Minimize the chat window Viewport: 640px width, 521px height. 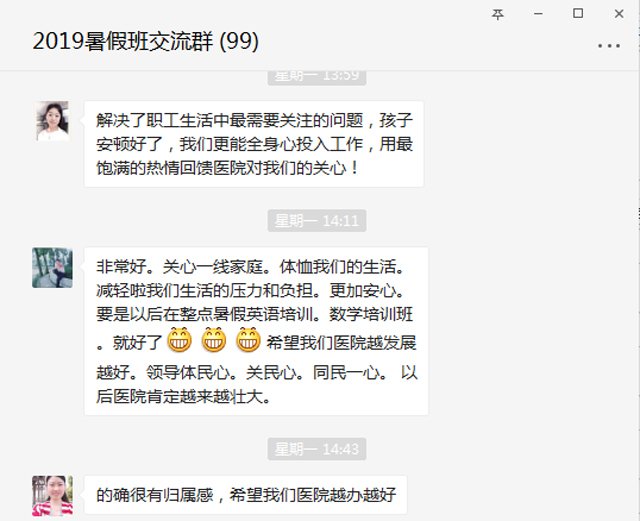(x=538, y=14)
